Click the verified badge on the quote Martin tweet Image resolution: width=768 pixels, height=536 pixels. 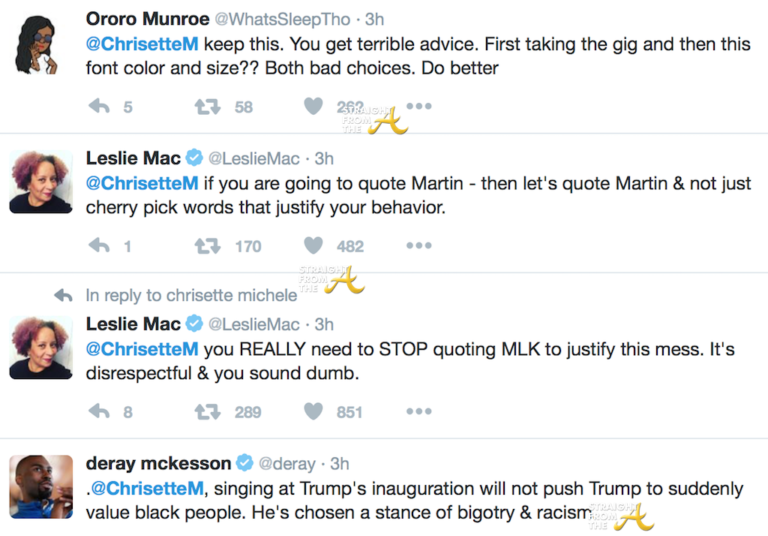point(194,158)
